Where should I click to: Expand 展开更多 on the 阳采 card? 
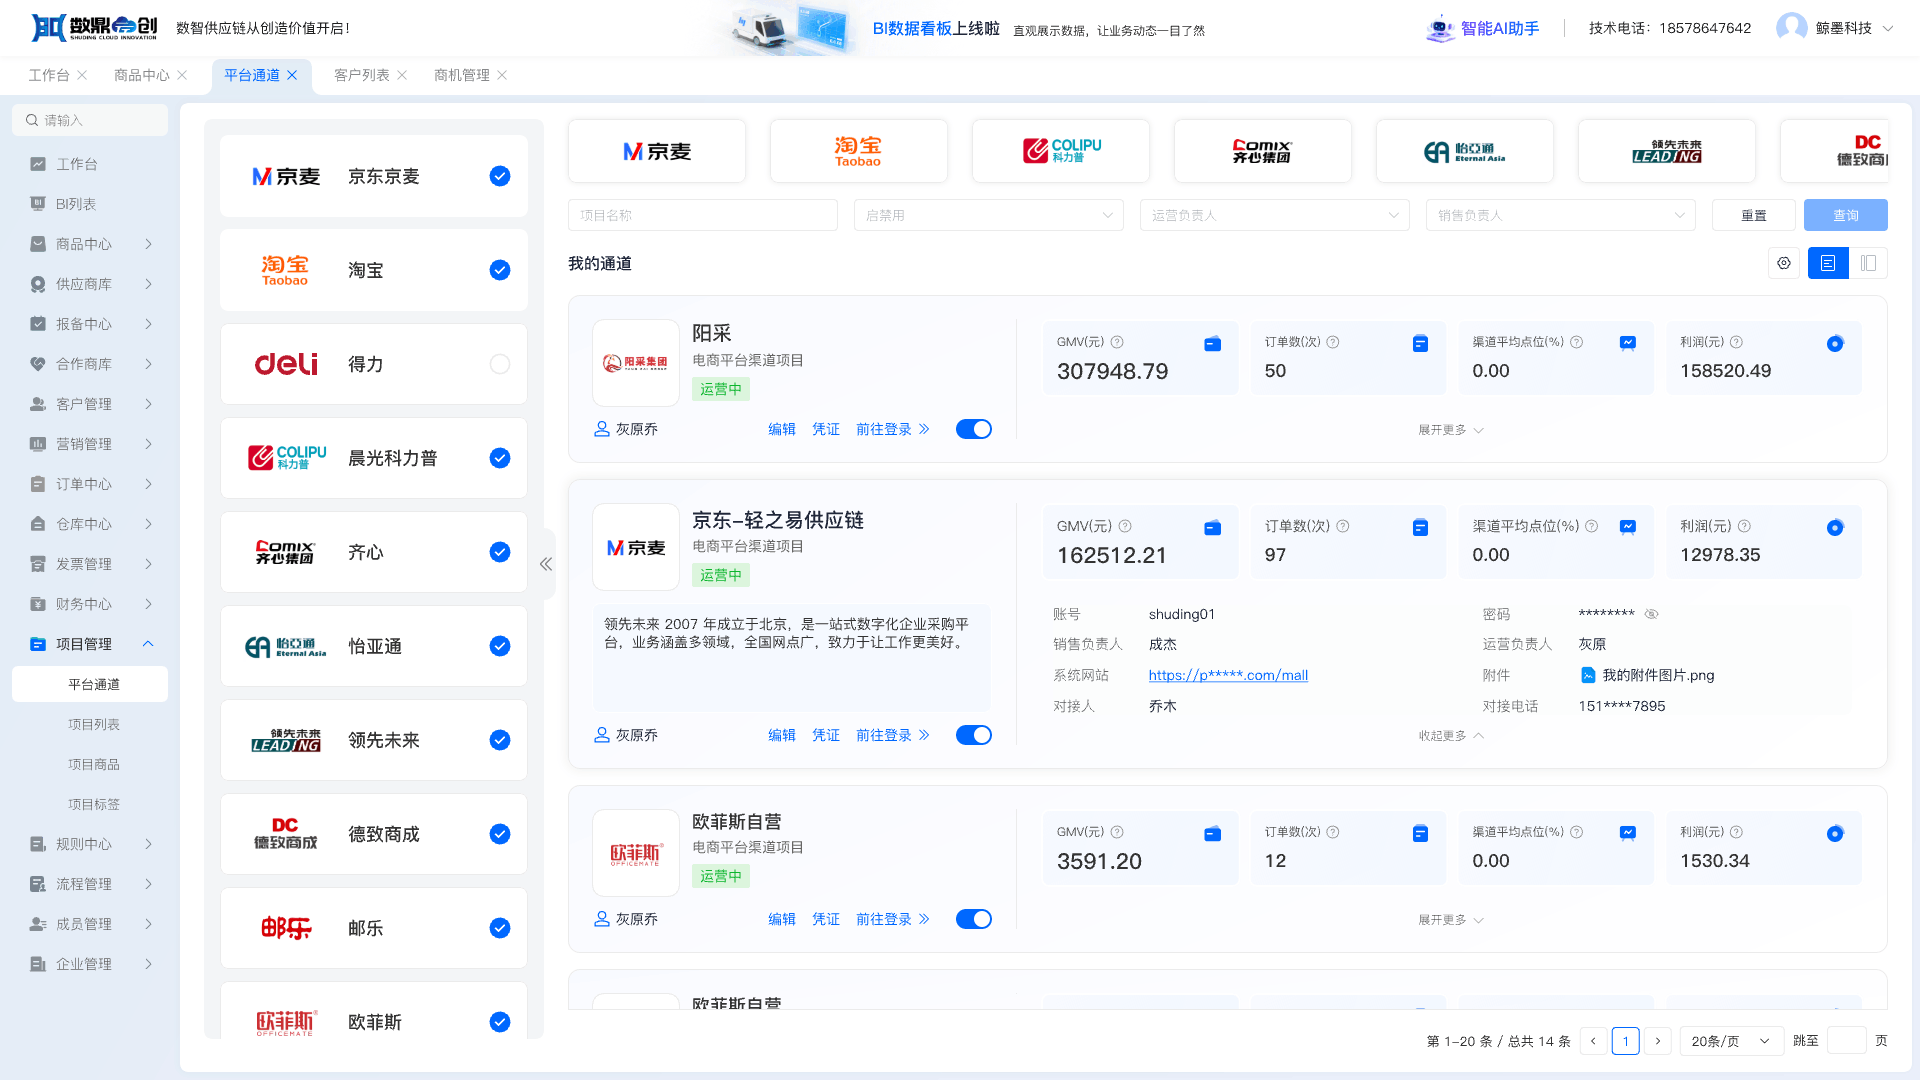coord(1450,430)
